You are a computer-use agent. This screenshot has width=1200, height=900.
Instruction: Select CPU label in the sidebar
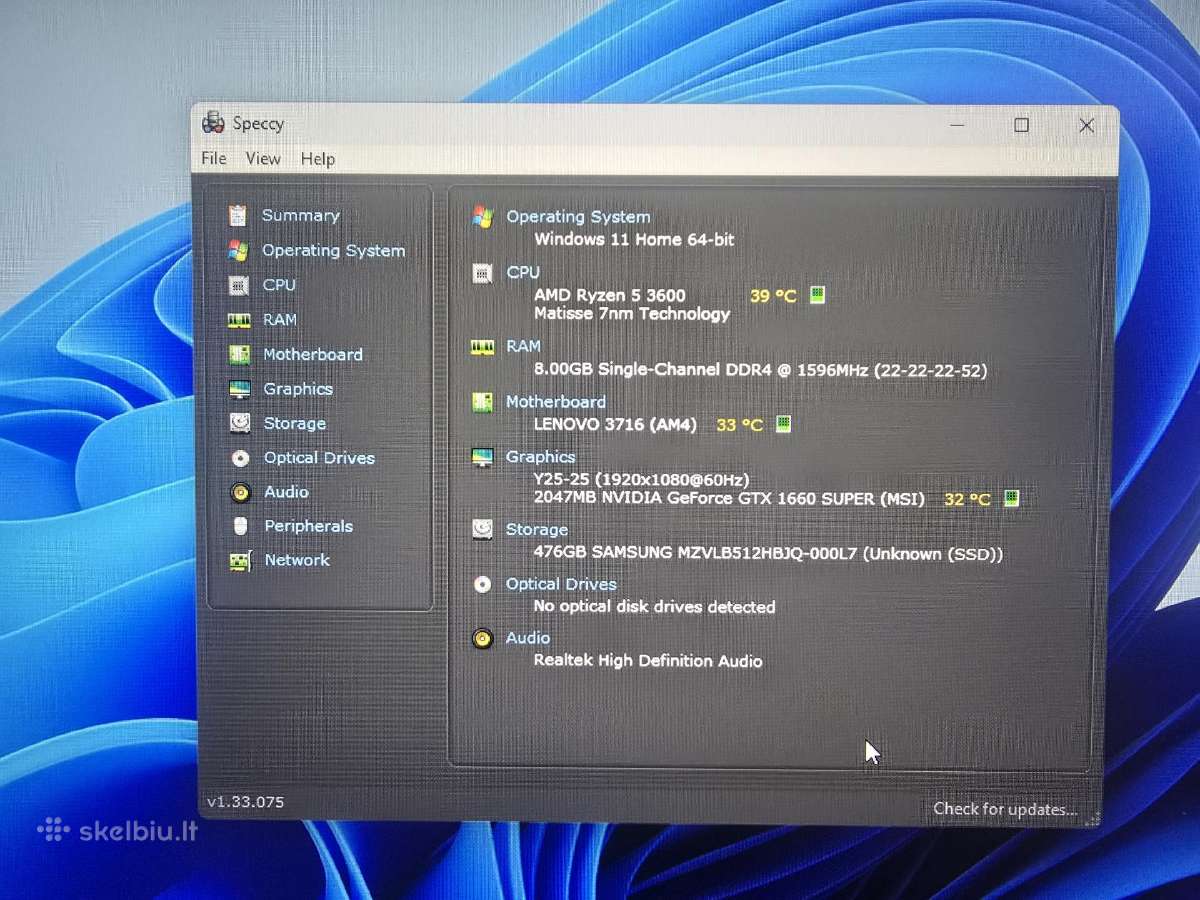tap(279, 285)
